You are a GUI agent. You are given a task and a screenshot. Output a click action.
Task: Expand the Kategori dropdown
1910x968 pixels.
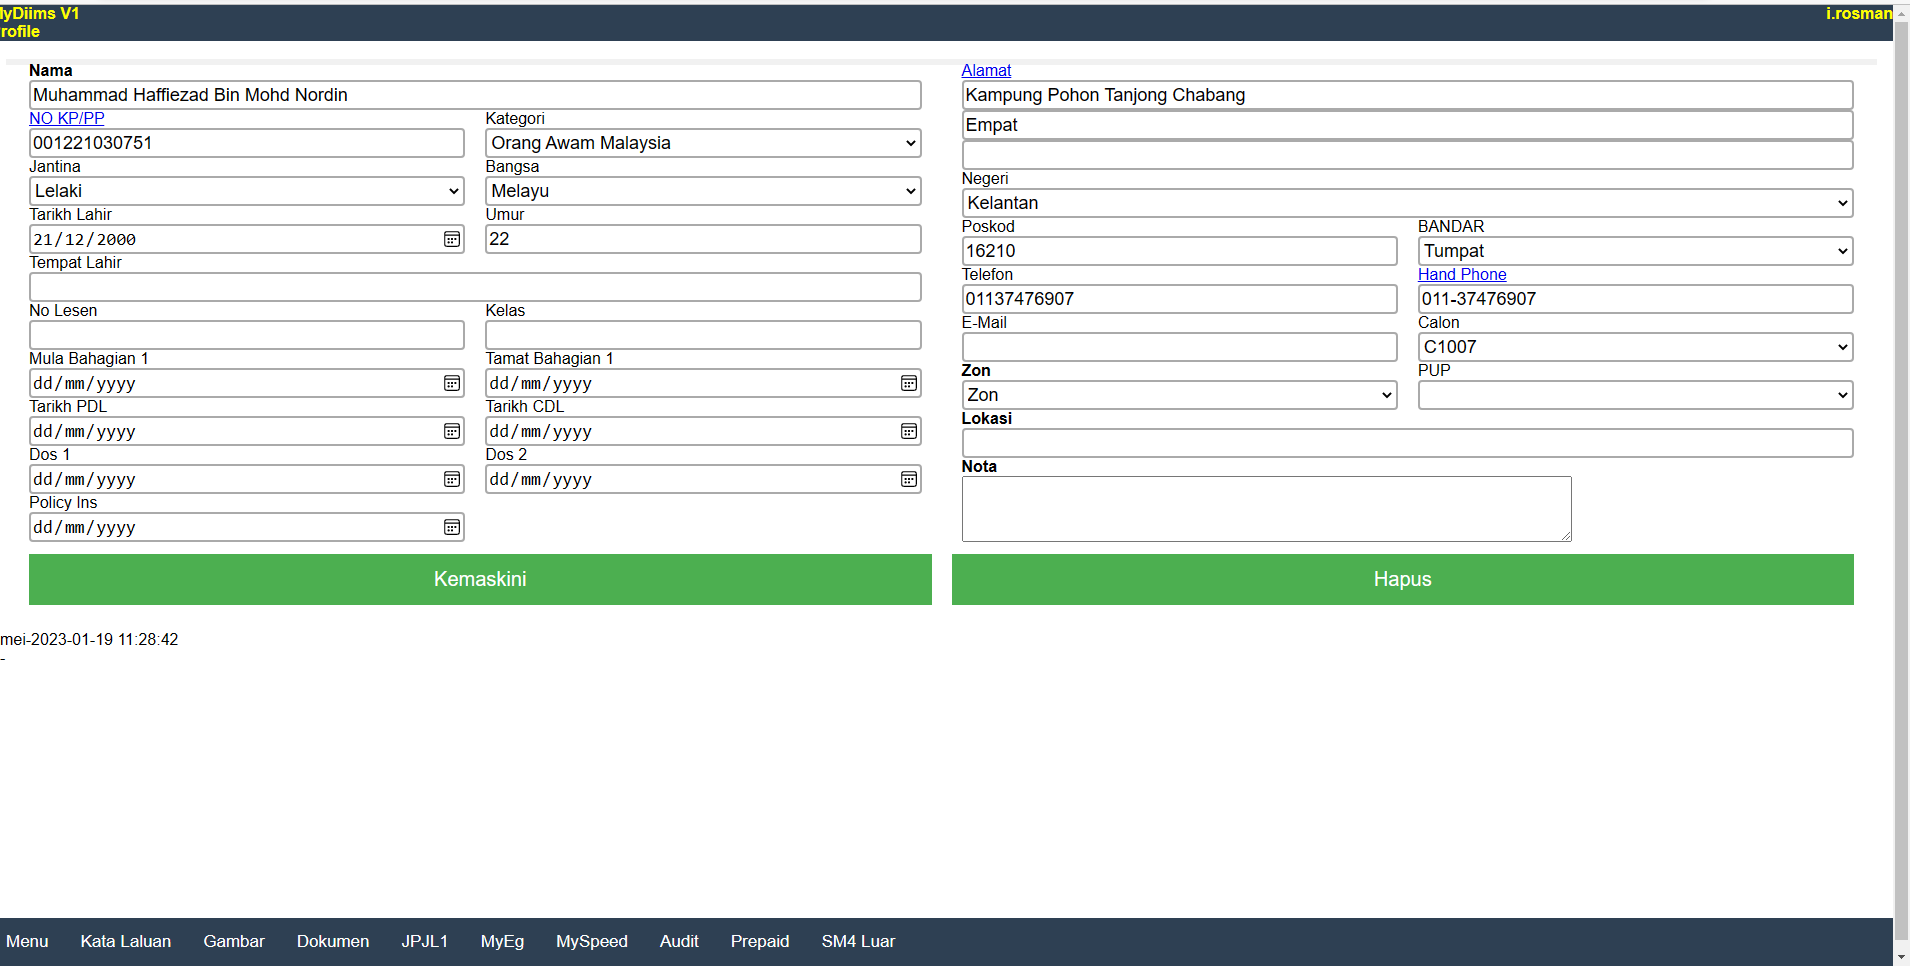click(702, 143)
